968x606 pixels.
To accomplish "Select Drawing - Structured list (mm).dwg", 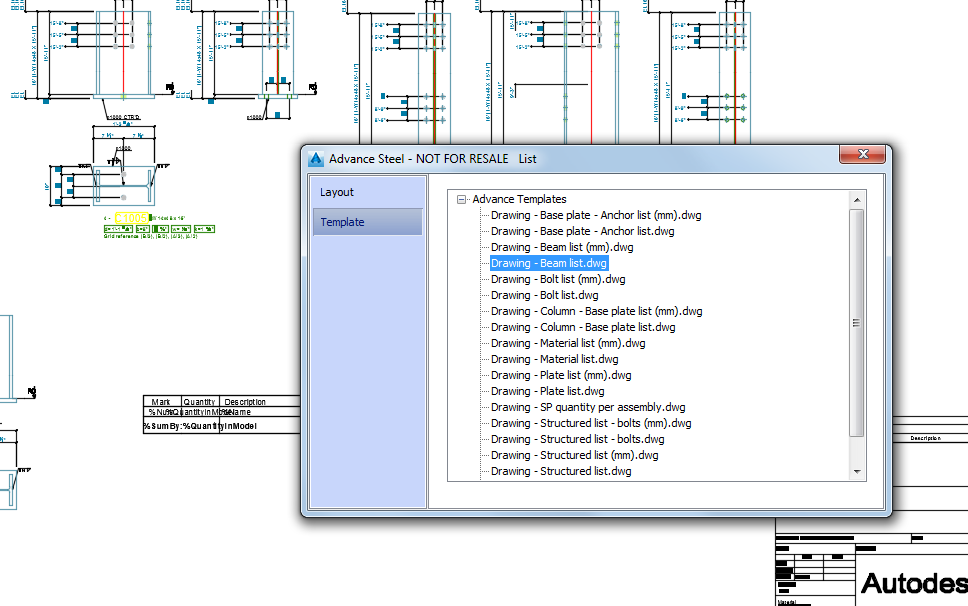I will (574, 456).
